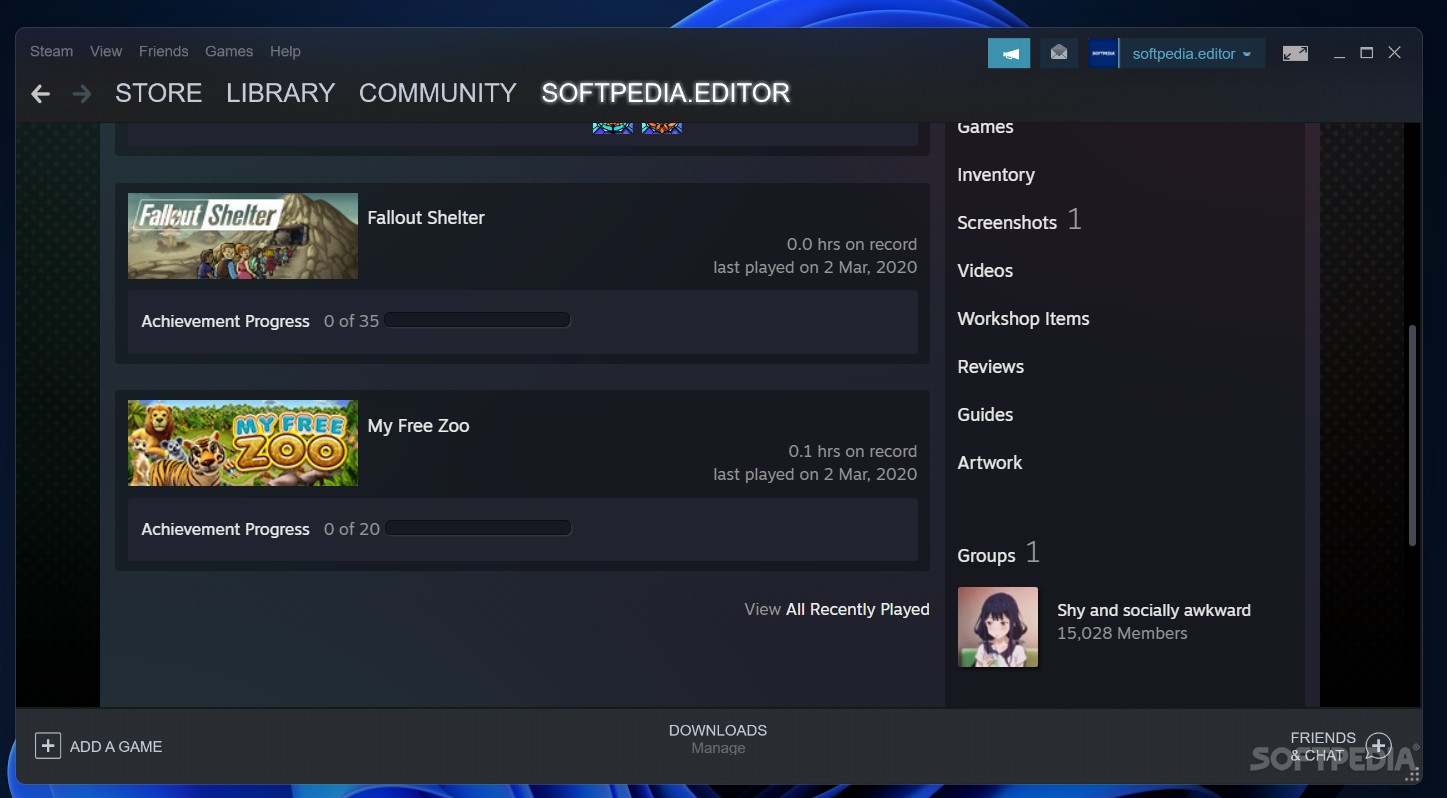1447x798 pixels.
Task: Open the Guides profile link
Action: click(x=985, y=415)
